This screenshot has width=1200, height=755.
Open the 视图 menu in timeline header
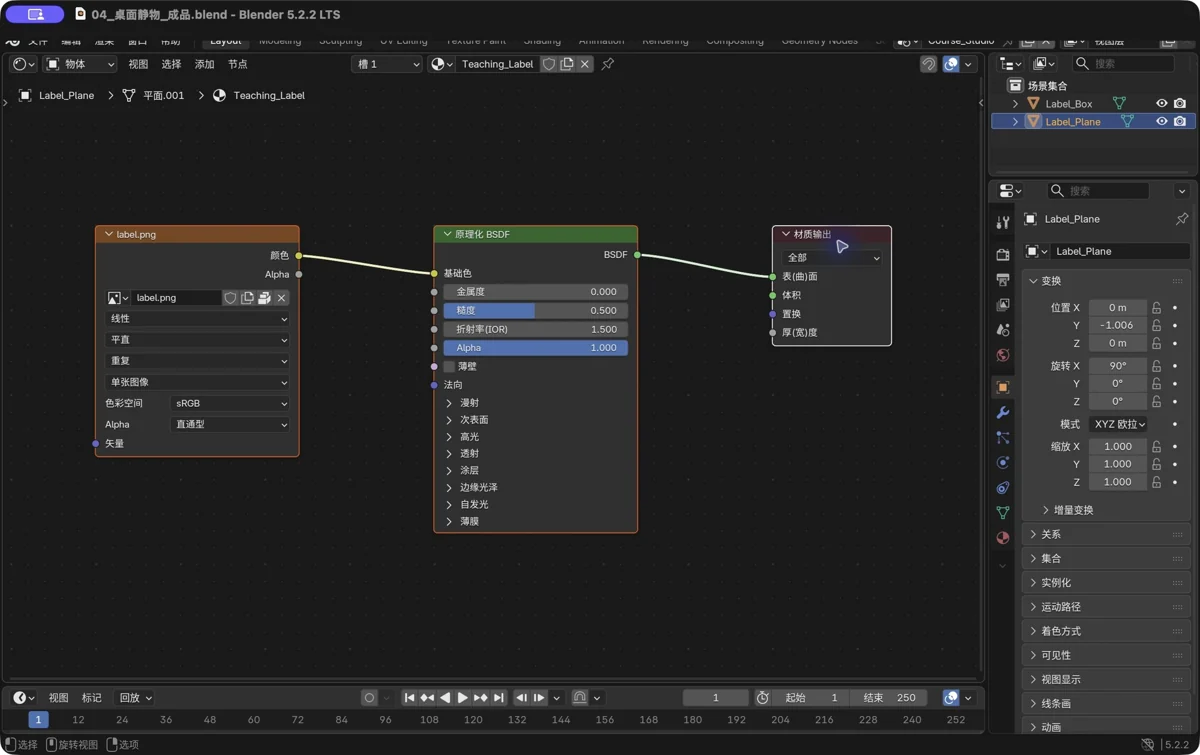(x=59, y=698)
